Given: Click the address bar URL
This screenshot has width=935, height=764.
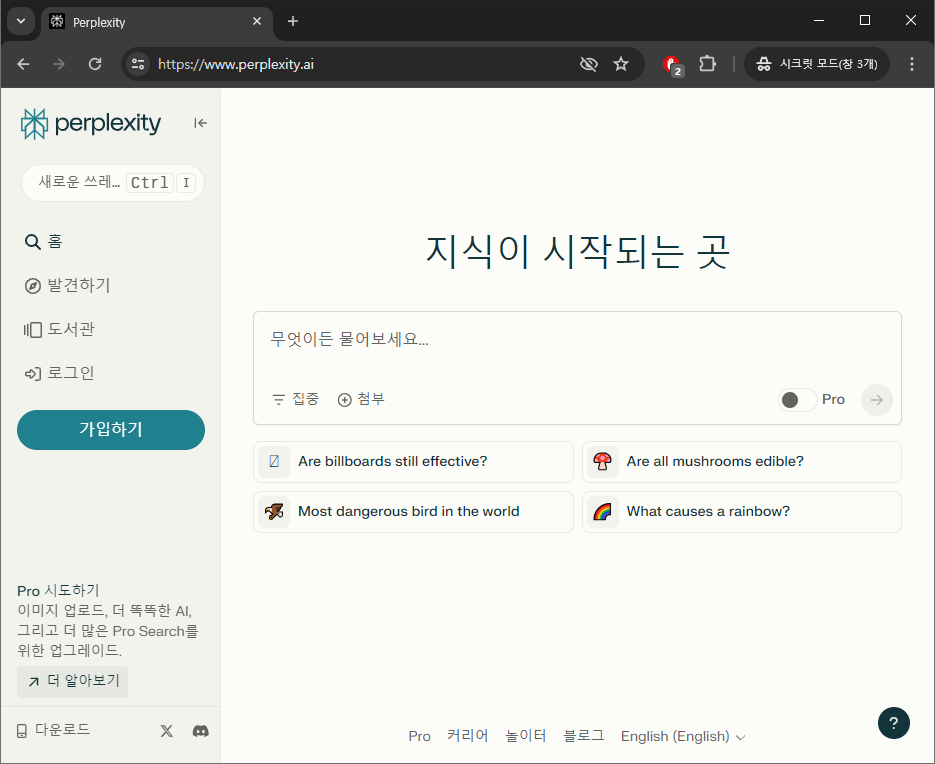Looking at the screenshot, I should (236, 64).
